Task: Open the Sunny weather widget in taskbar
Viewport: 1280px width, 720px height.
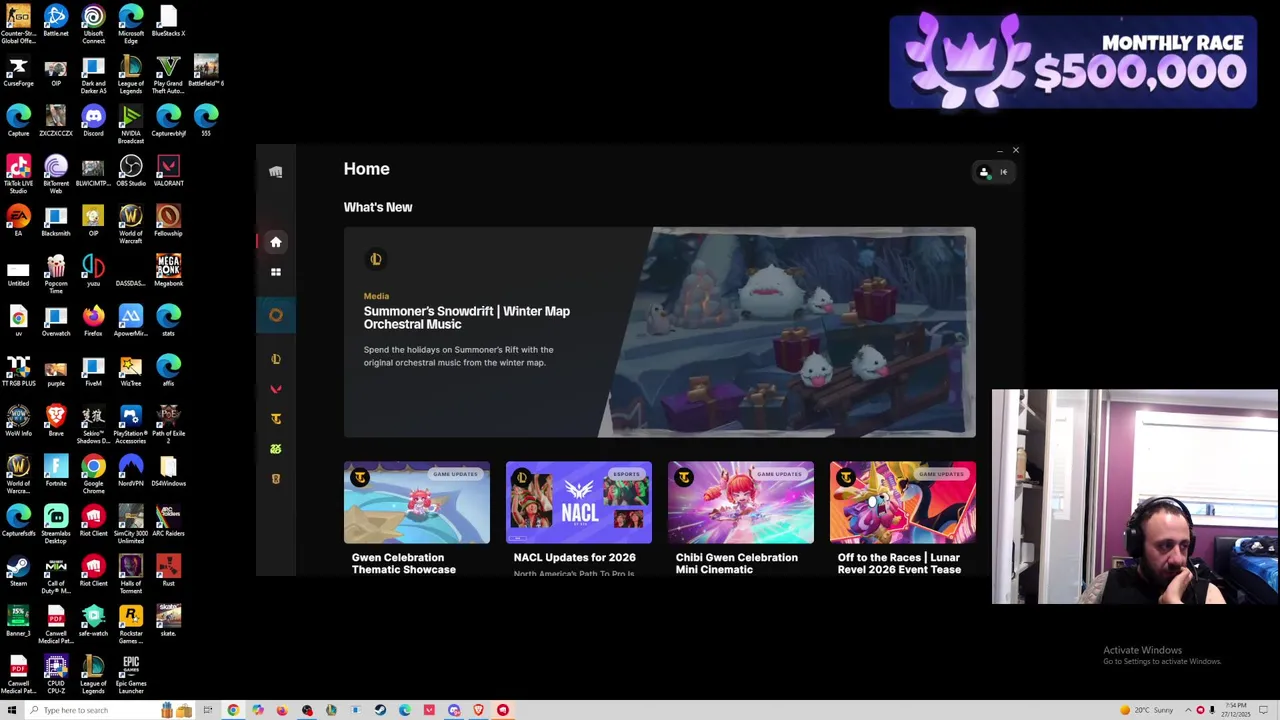Action: pyautogui.click(x=1146, y=710)
